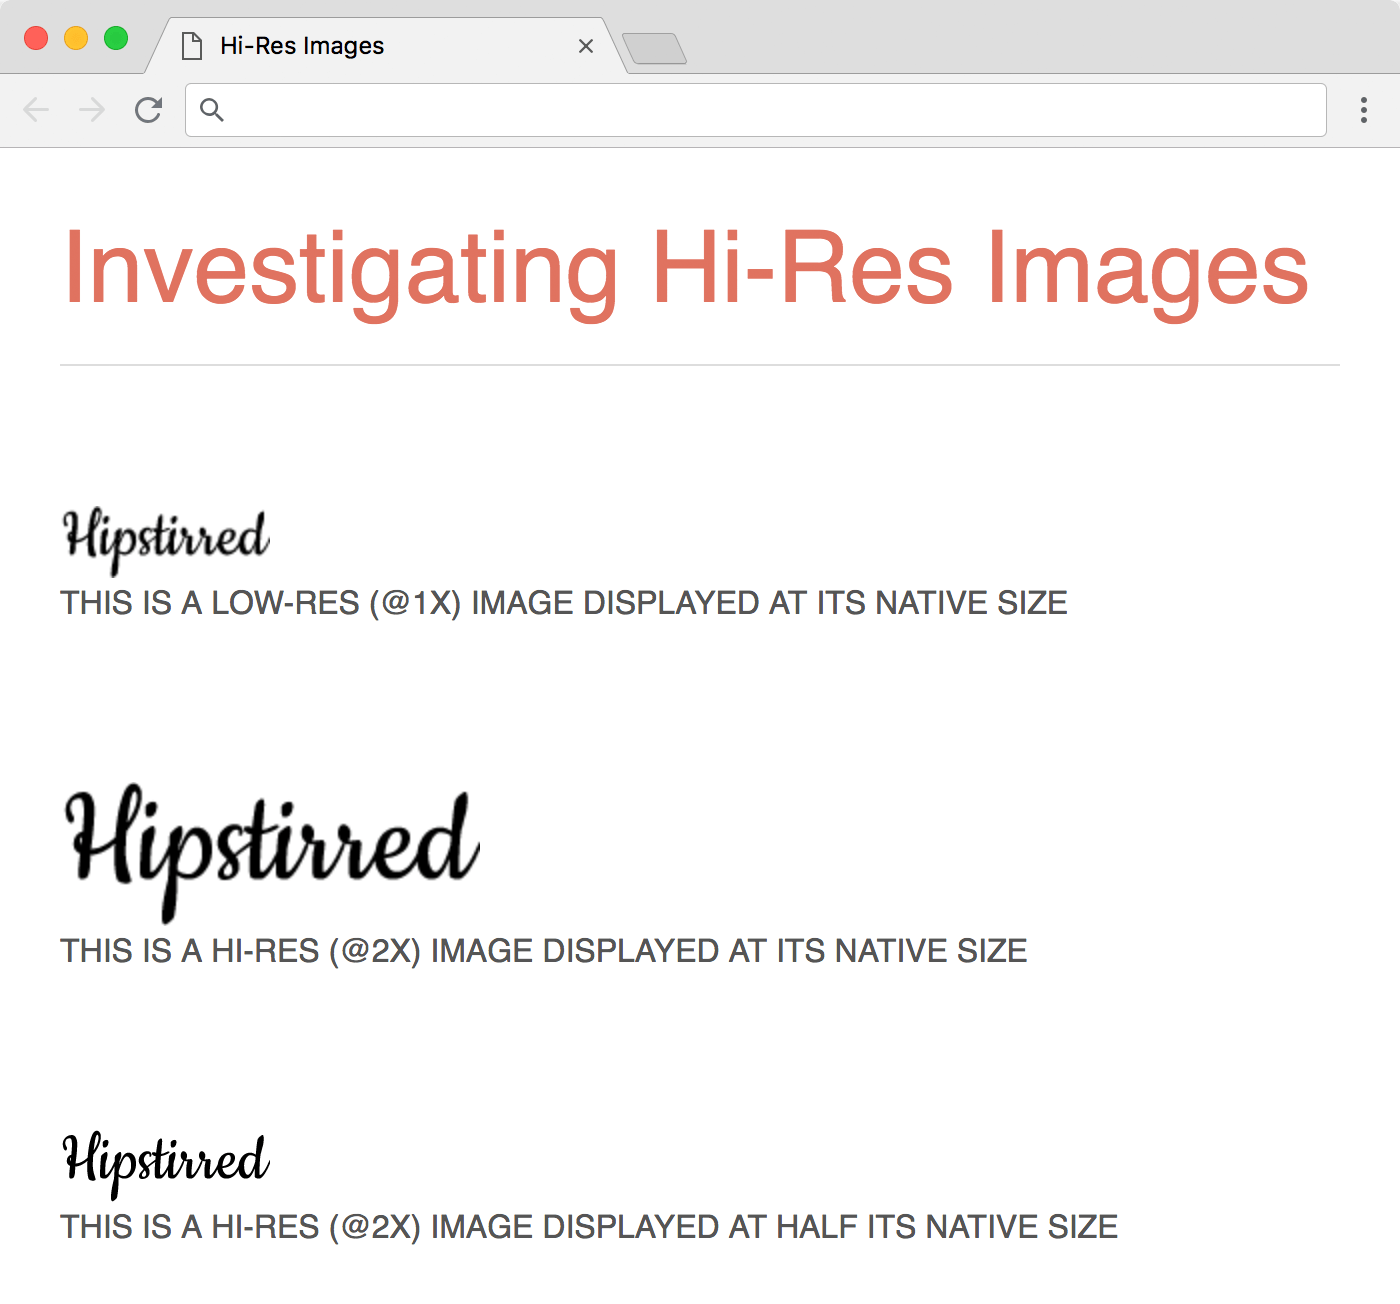The width and height of the screenshot is (1400, 1304).
Task: Click the browser forward arrow
Action: pyautogui.click(x=92, y=110)
